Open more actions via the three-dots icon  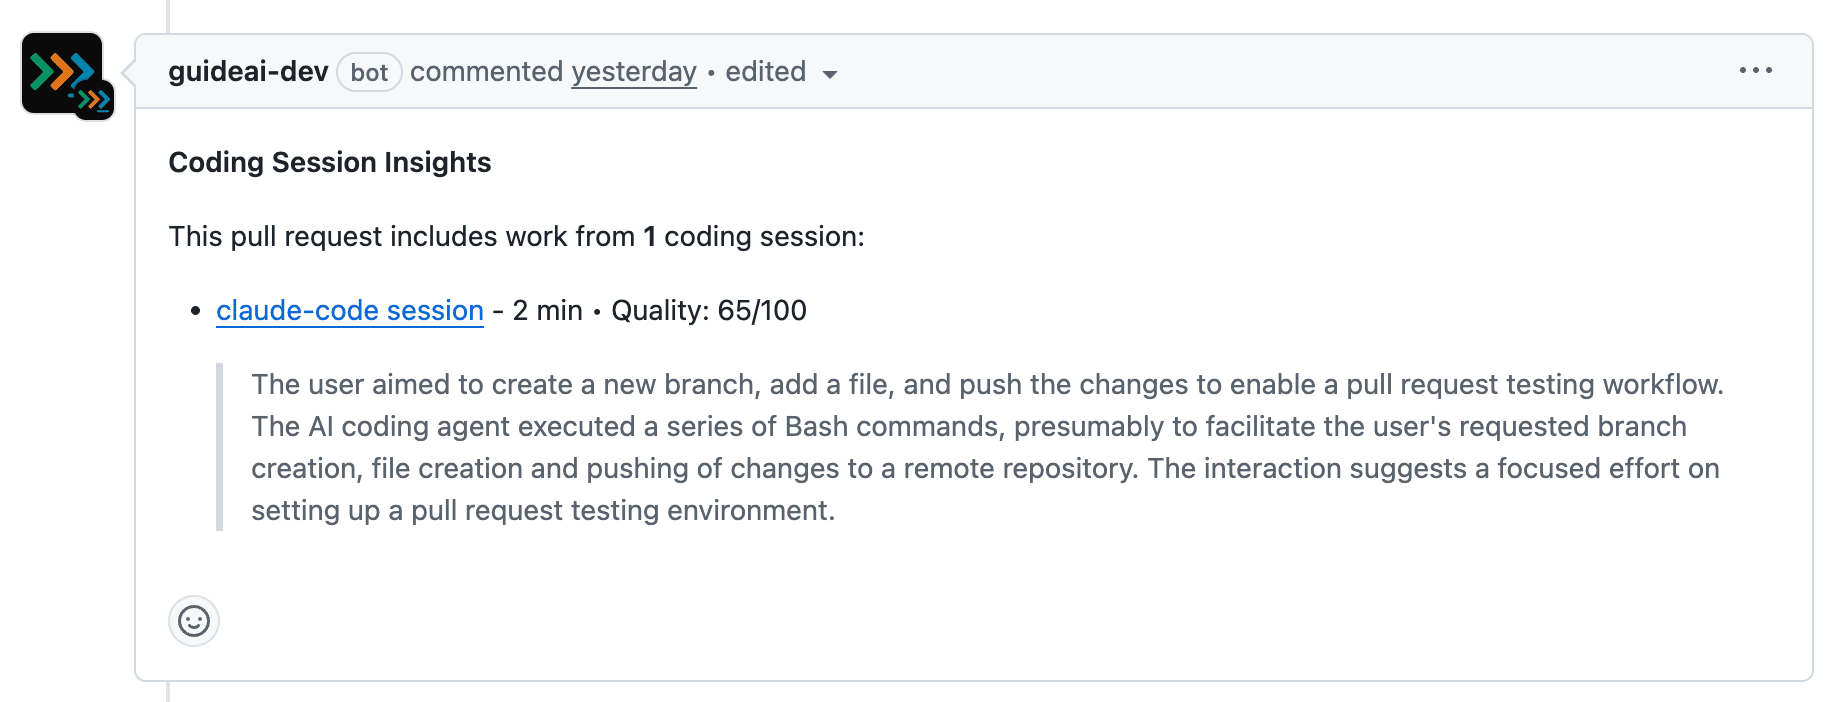pyautogui.click(x=1757, y=70)
